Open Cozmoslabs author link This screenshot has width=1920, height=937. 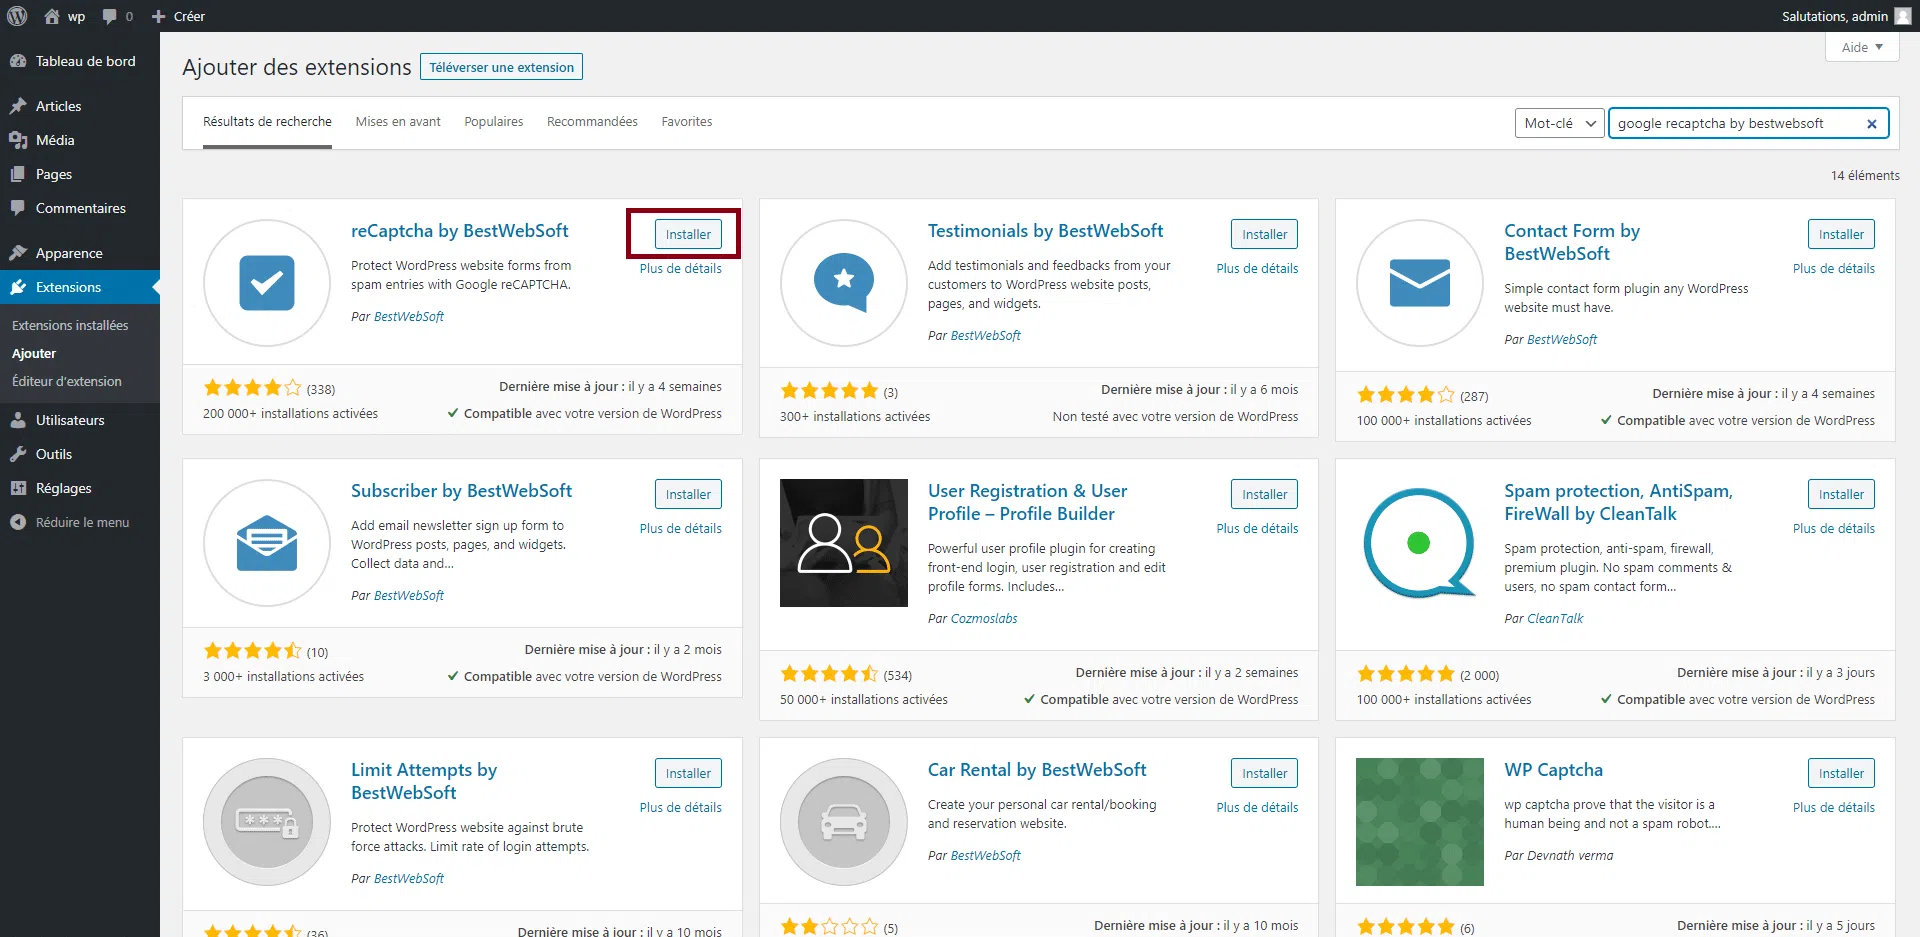pos(984,619)
